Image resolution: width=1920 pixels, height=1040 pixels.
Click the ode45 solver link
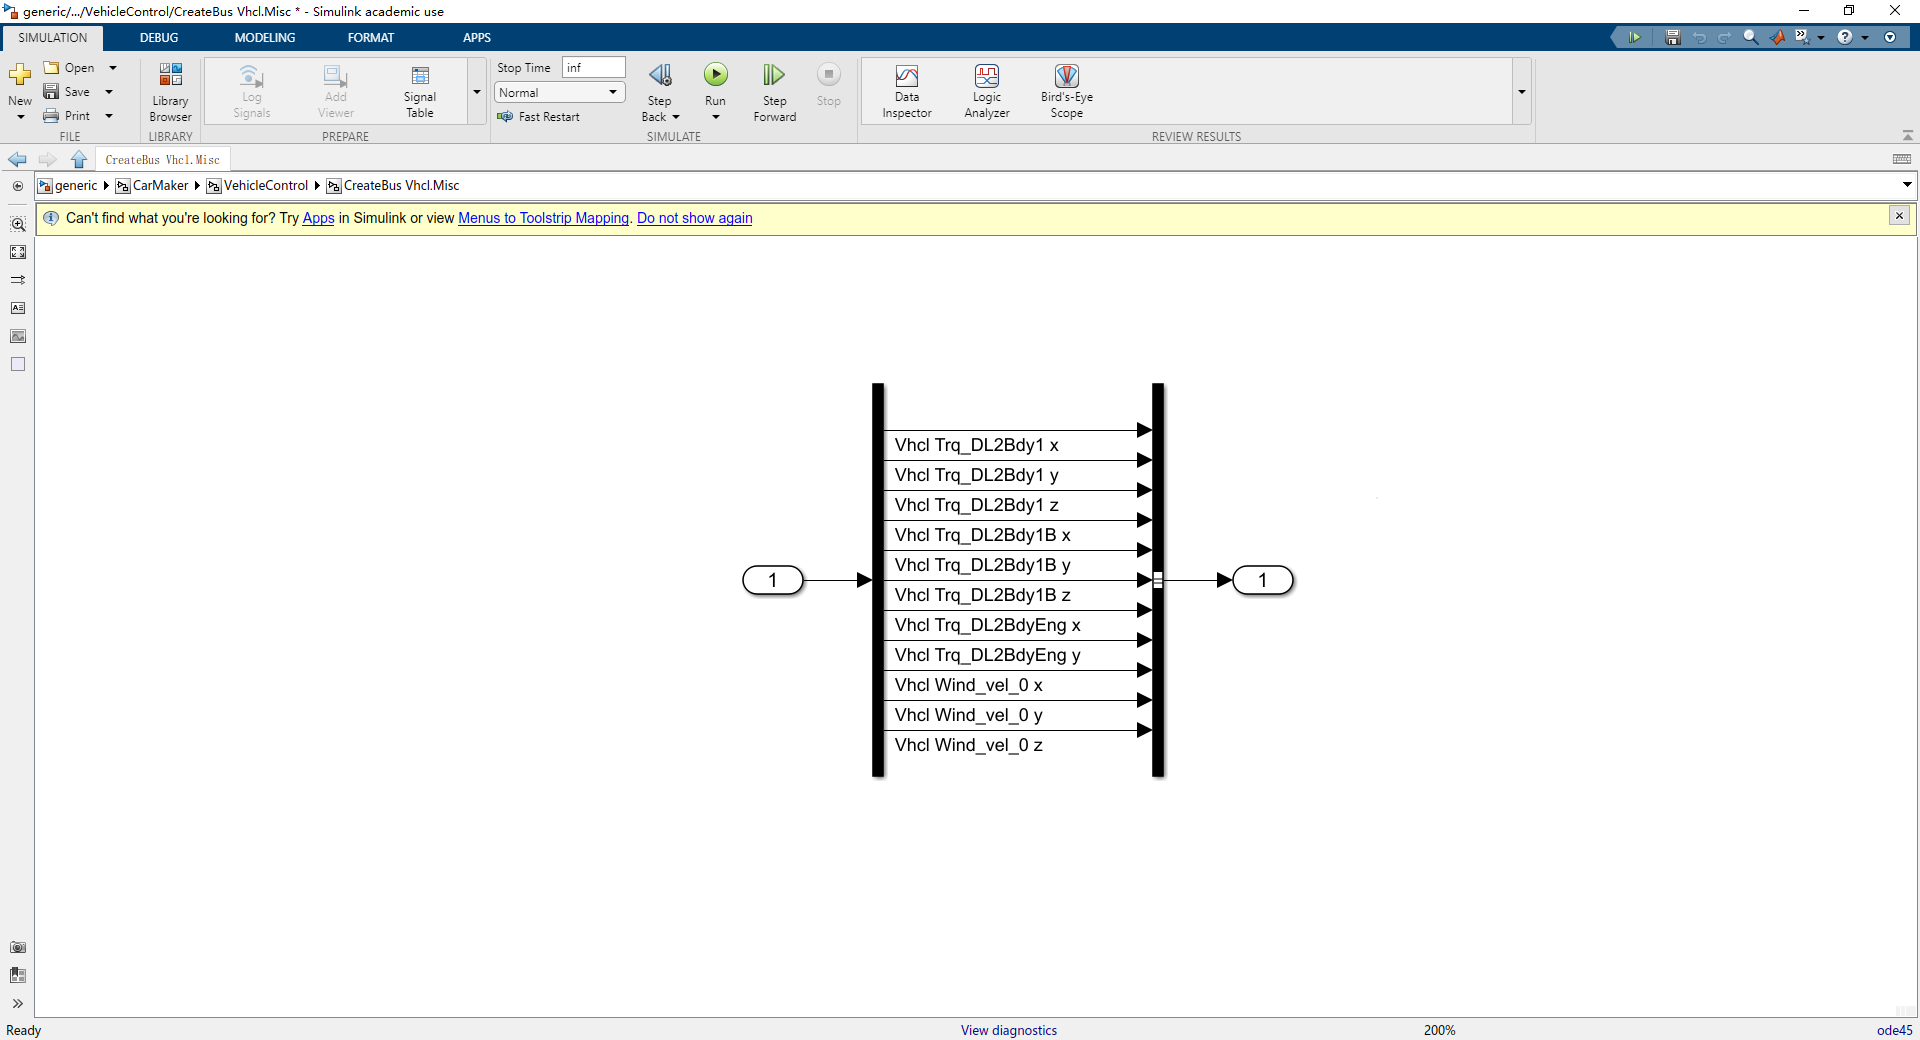point(1894,1030)
